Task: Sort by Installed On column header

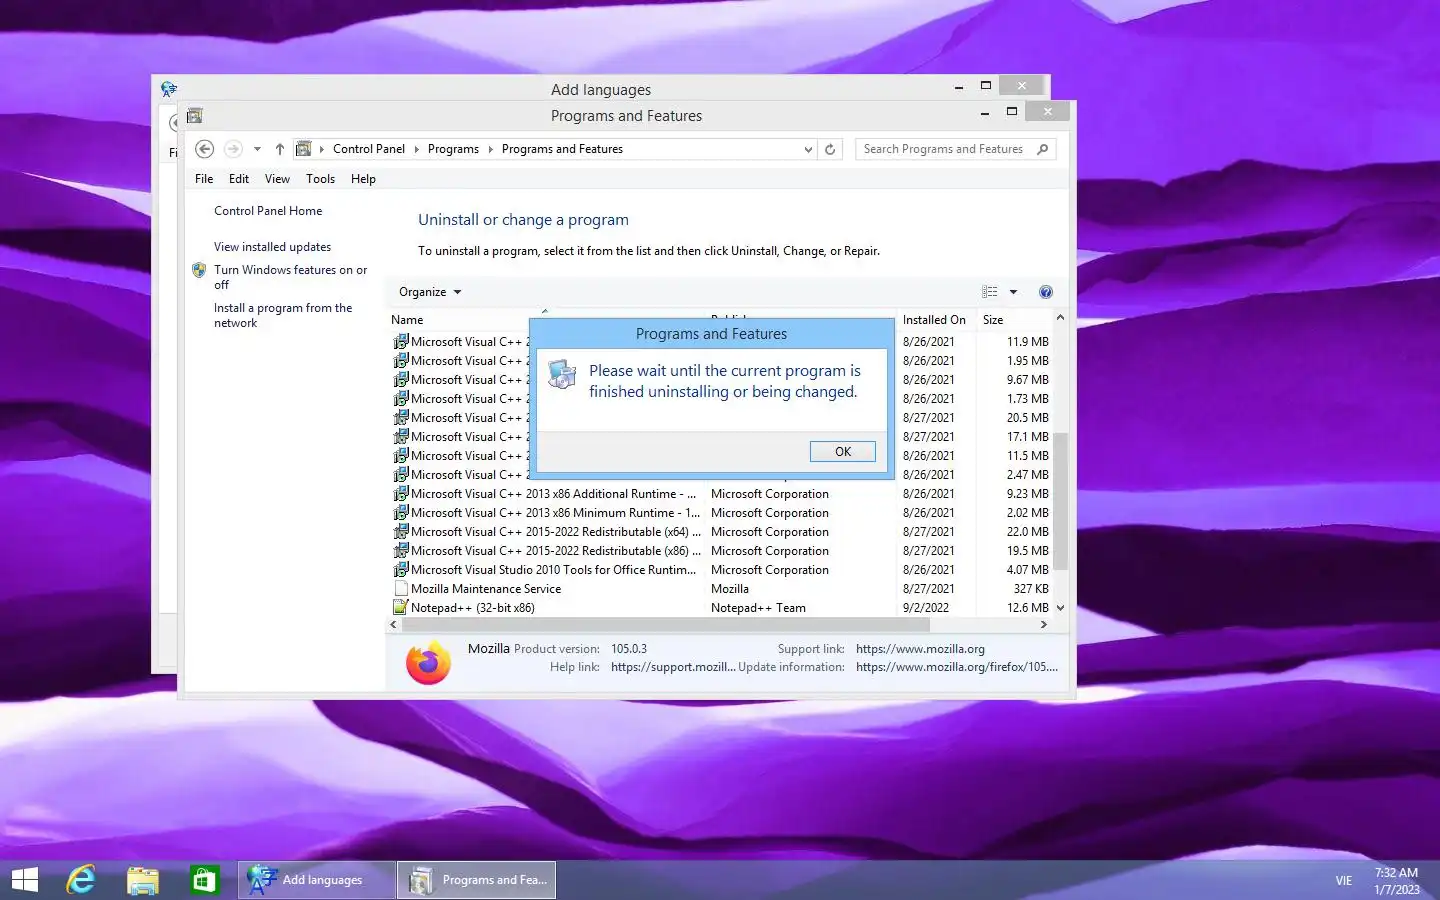Action: pyautogui.click(x=934, y=320)
